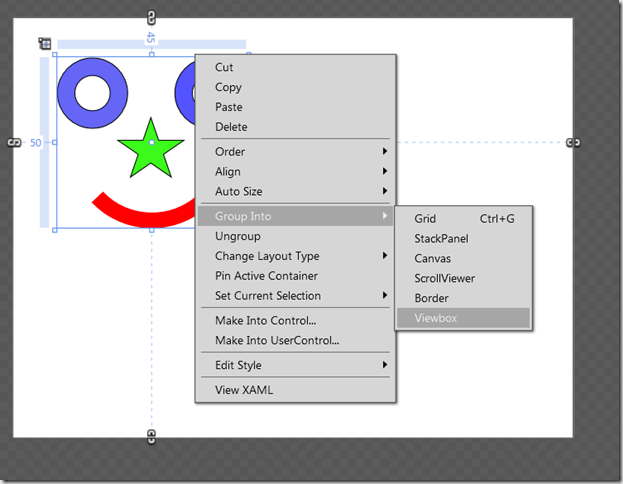This screenshot has width=623, height=484.
Task: Group selection into Border
Action: [463, 298]
